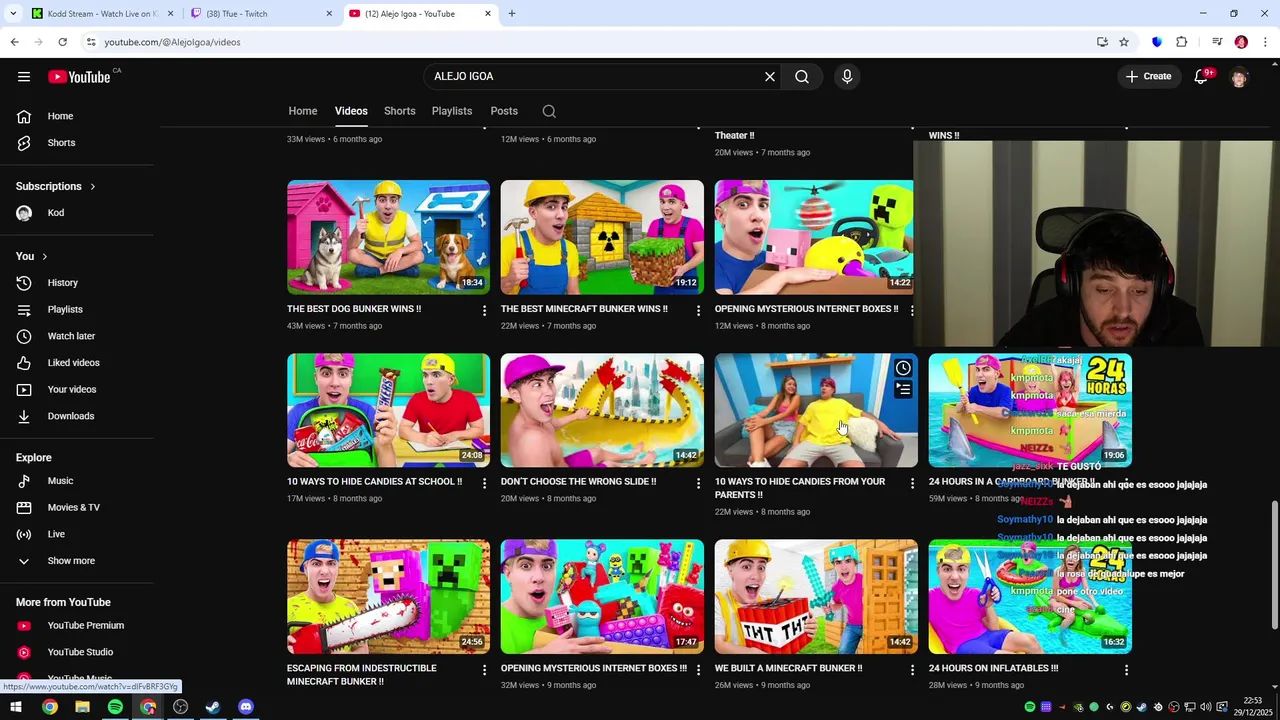Open options for DON'T CHOOSE THE WRONG SLIDE
The width and height of the screenshot is (1280, 720).
(x=699, y=484)
